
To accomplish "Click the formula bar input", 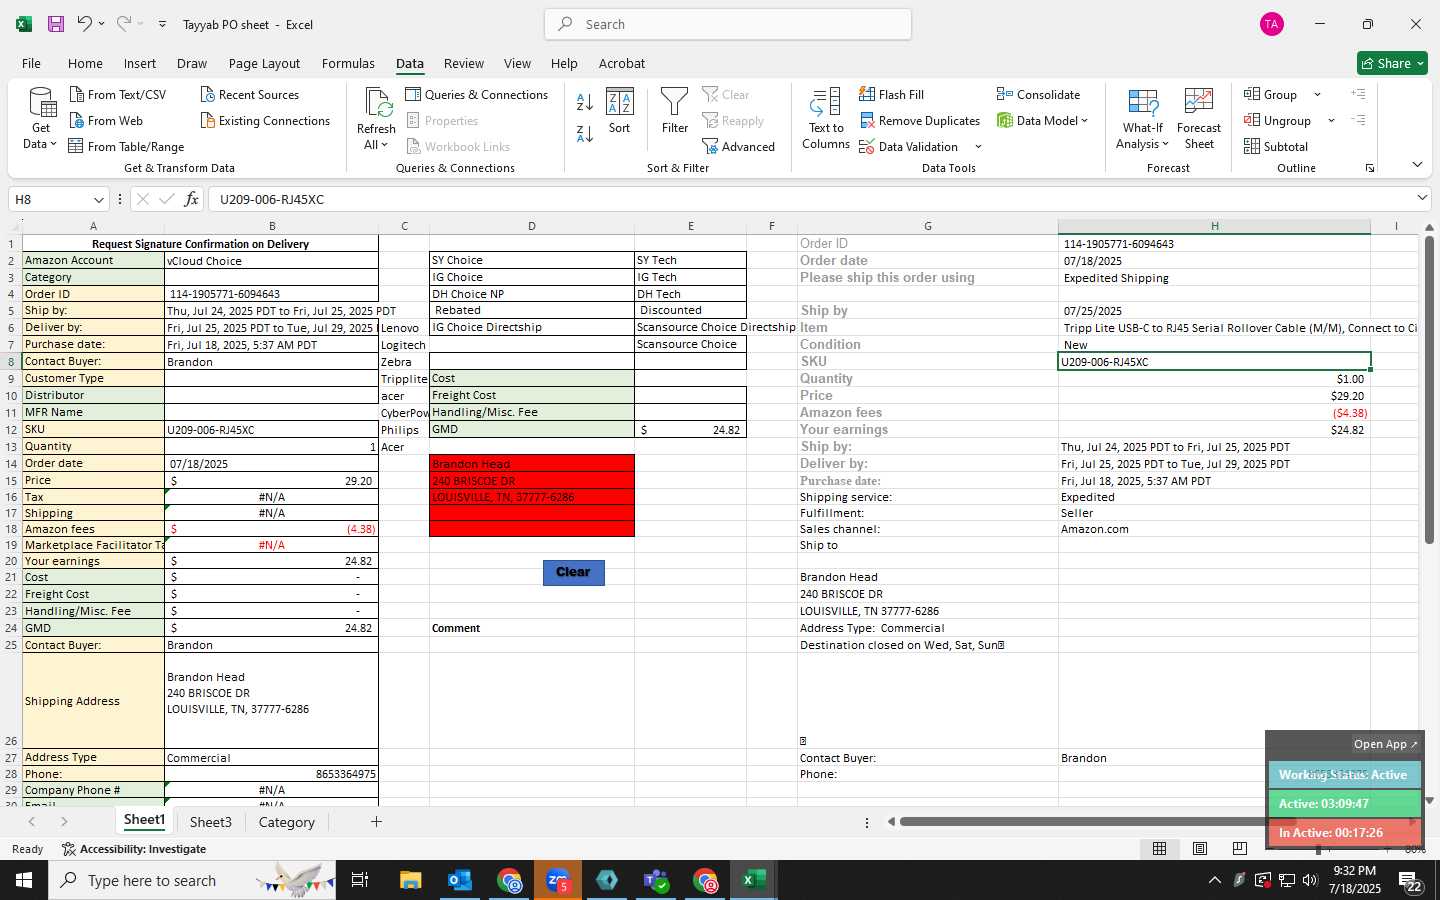I will (x=810, y=199).
